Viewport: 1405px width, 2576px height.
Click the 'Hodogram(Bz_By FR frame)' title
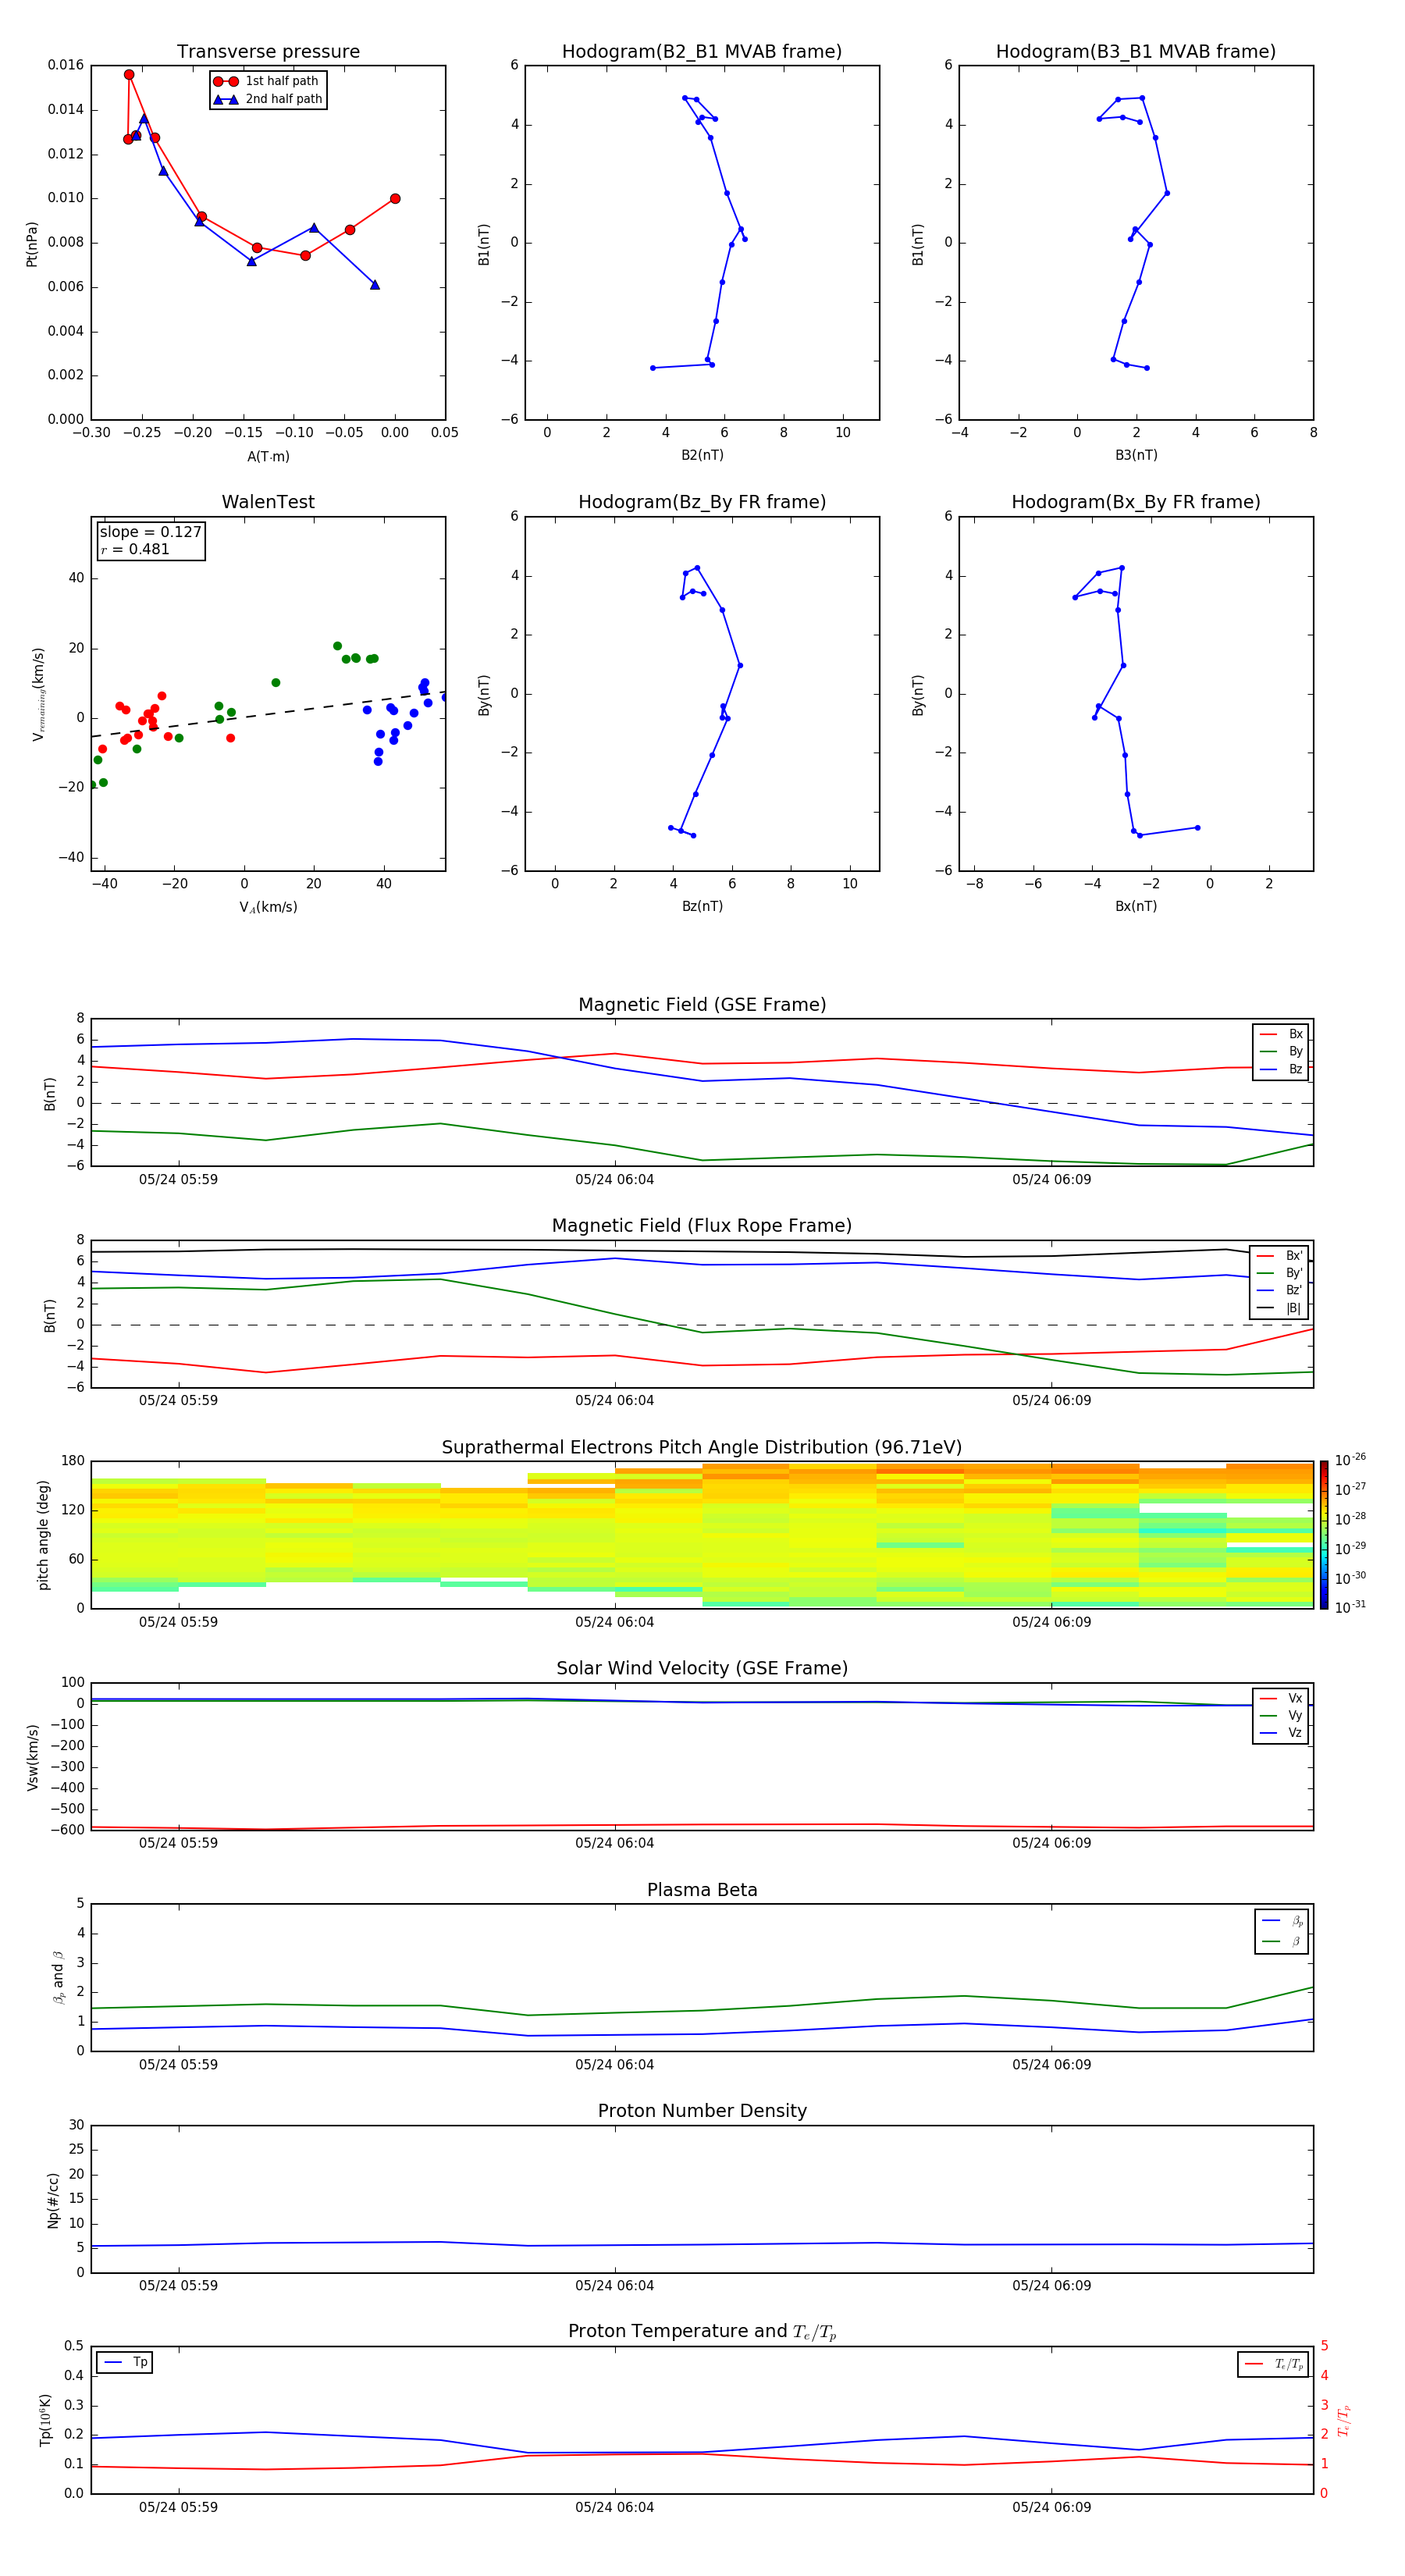click(x=702, y=502)
